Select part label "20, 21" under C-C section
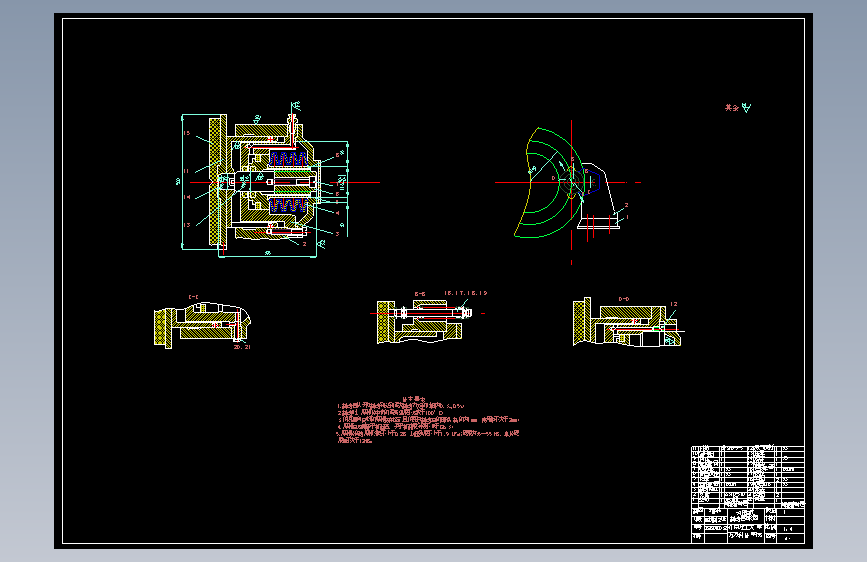This screenshot has height=562, width=867. coord(242,347)
